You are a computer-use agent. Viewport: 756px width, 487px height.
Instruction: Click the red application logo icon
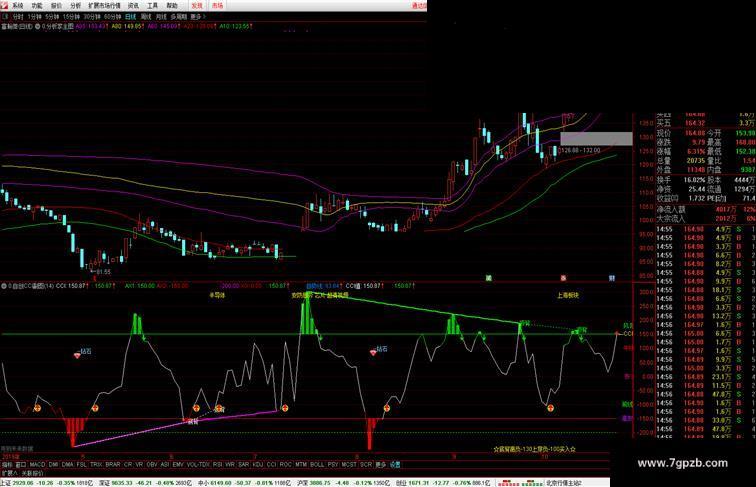[x=4, y=5]
